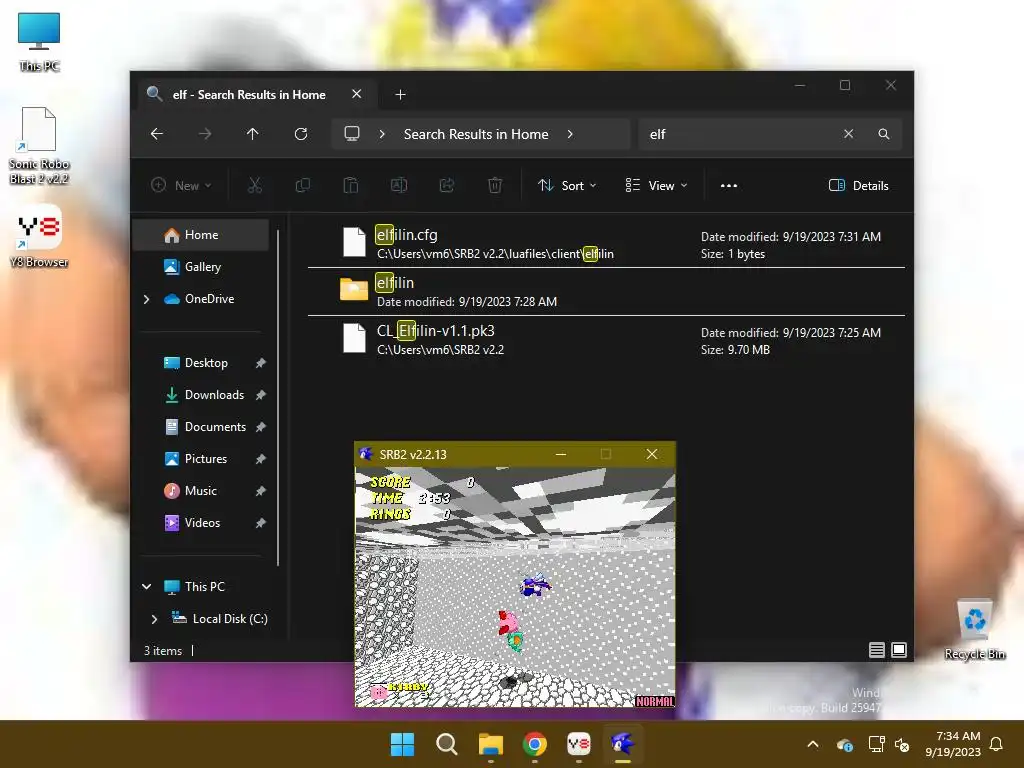
Task: Add a new File Explorer tab
Action: (400, 95)
